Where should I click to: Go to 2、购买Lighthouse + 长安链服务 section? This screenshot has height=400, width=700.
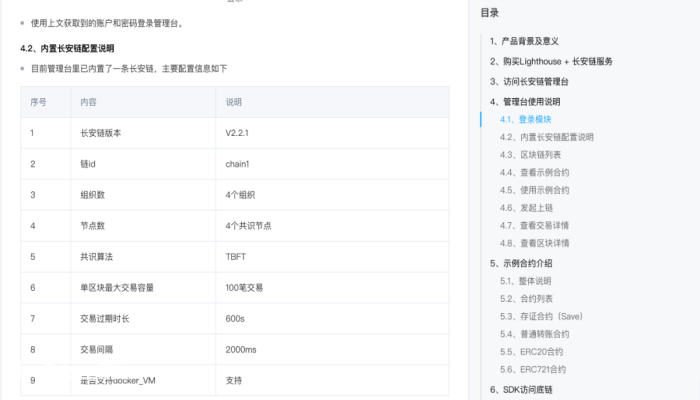tap(551, 61)
